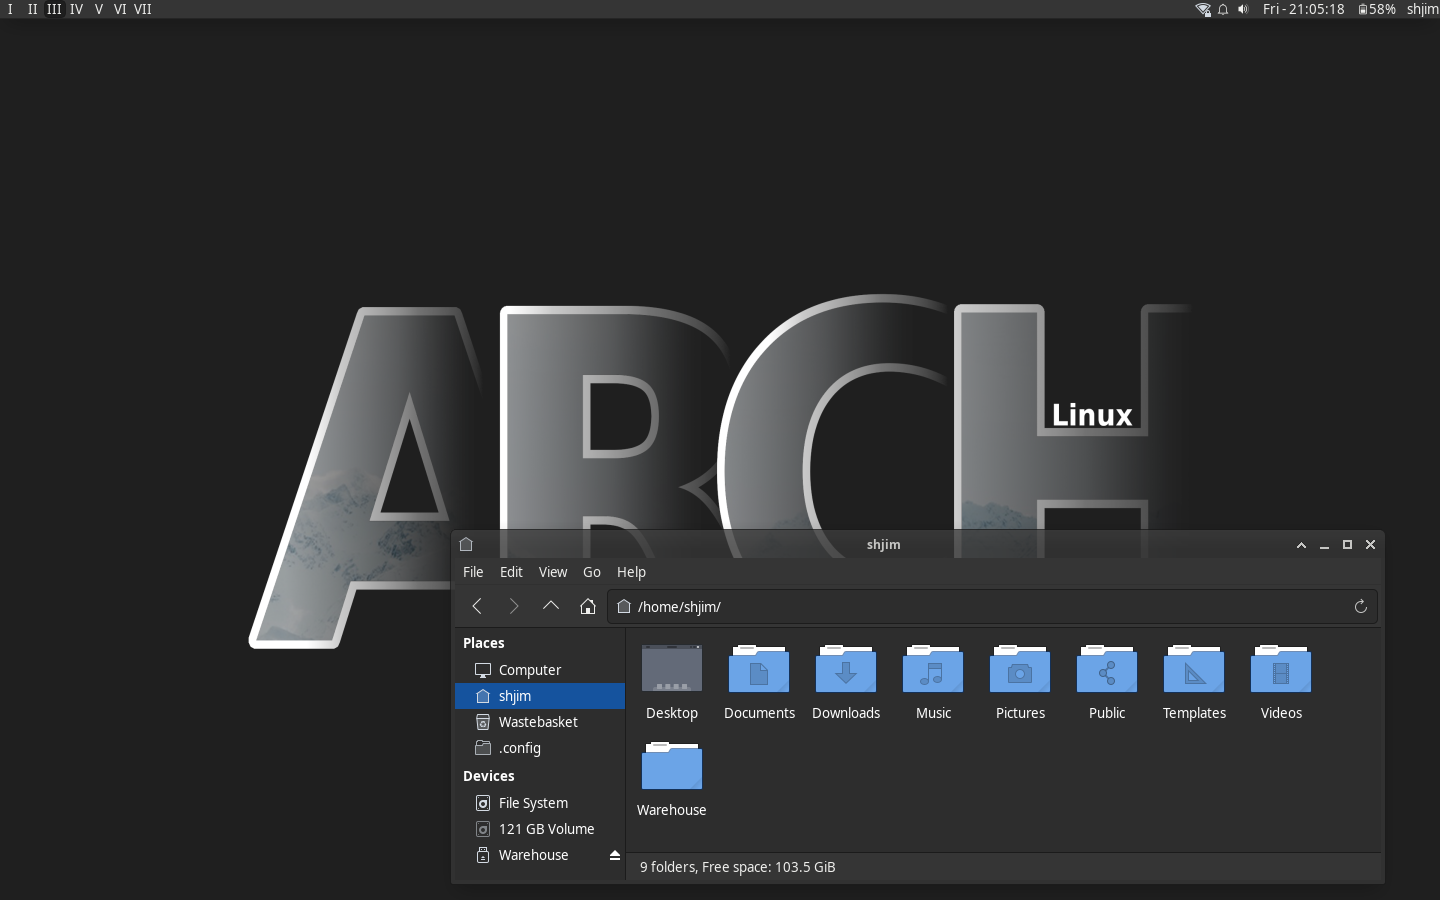Viewport: 1440px width, 900px height.
Task: Select the Downloads folder icon
Action: tap(846, 669)
